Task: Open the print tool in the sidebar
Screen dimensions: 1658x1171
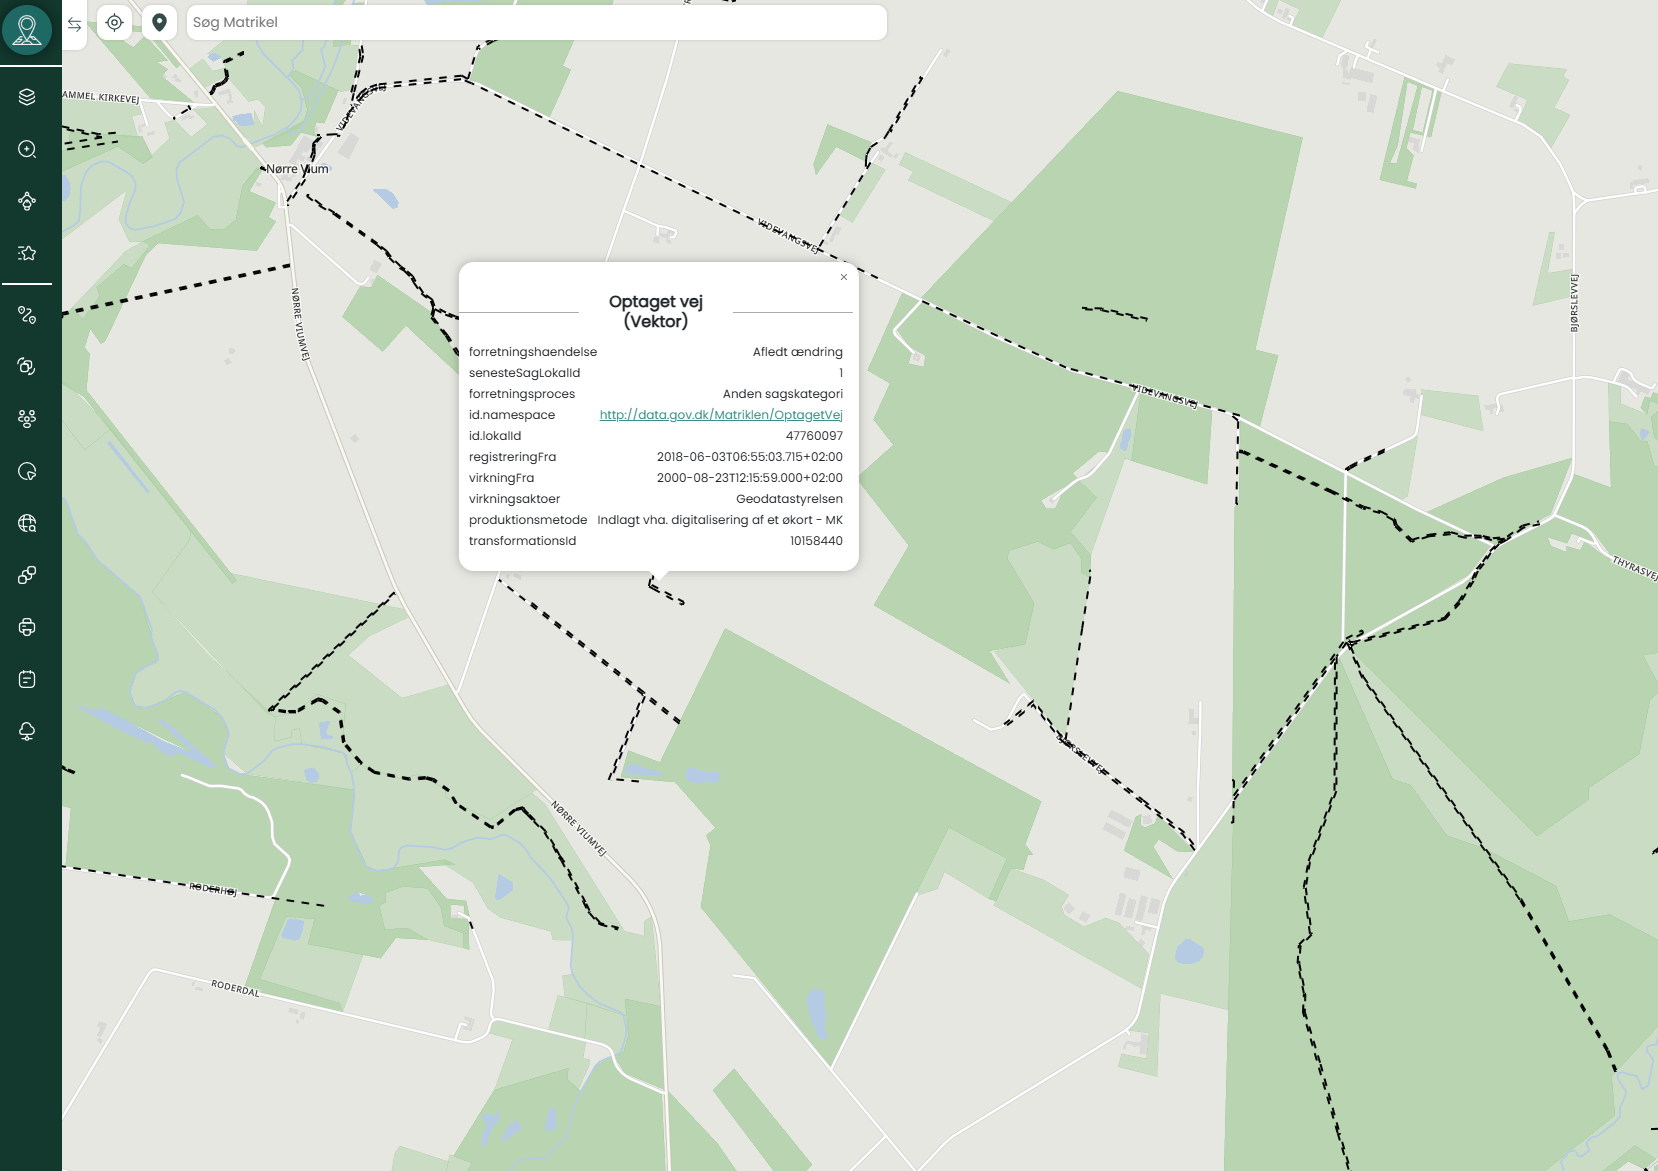Action: click(x=27, y=627)
